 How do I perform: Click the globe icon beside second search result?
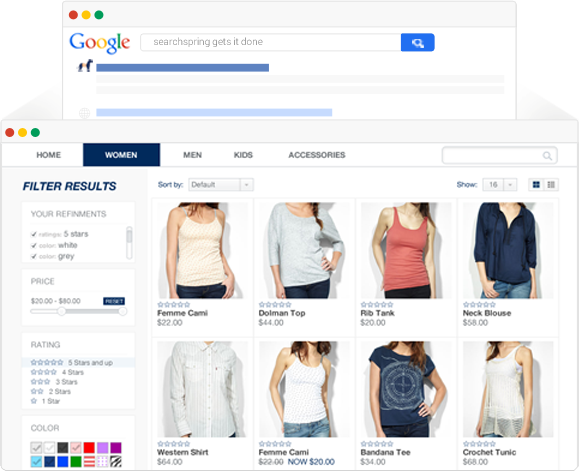pyautogui.click(x=85, y=113)
